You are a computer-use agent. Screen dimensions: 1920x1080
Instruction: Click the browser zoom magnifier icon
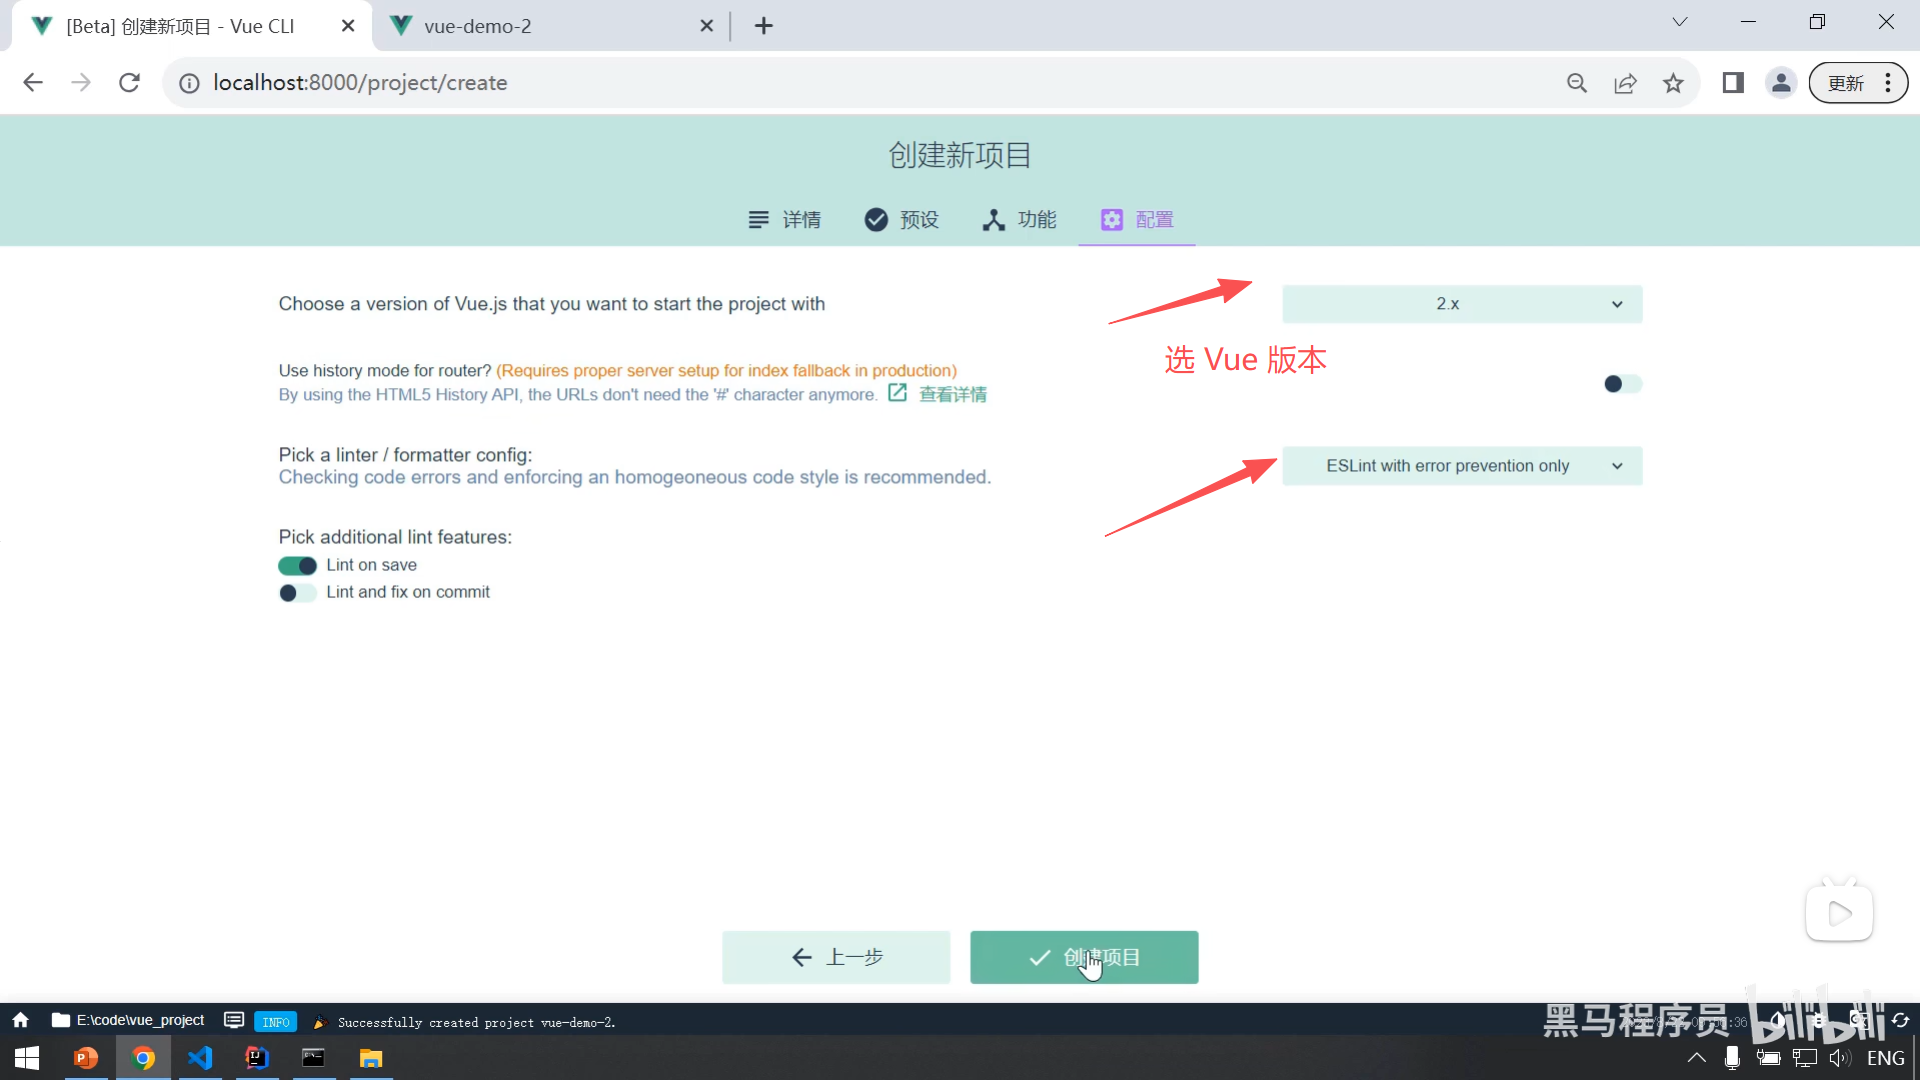point(1577,83)
